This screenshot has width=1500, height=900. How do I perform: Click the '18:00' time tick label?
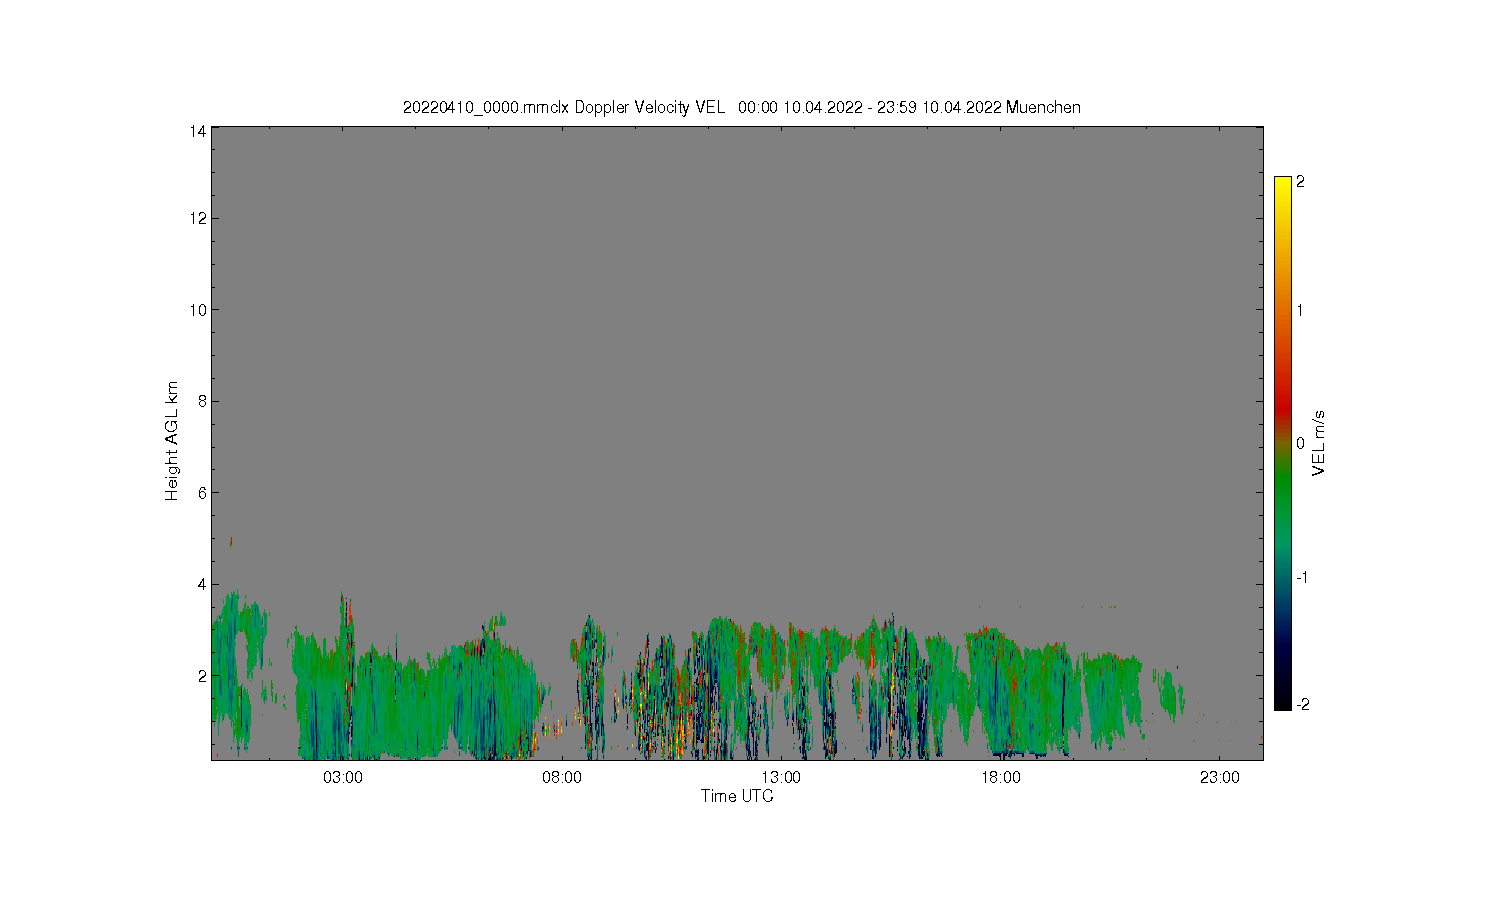point(1001,778)
